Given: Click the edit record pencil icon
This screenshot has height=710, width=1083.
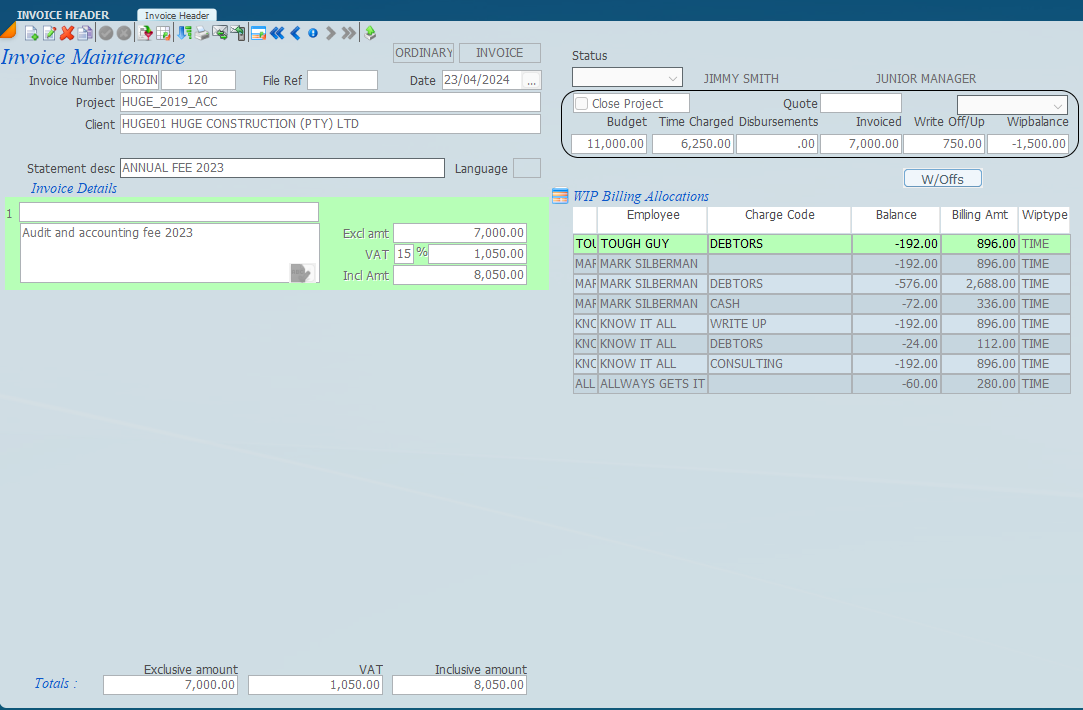Looking at the screenshot, I should point(49,33).
